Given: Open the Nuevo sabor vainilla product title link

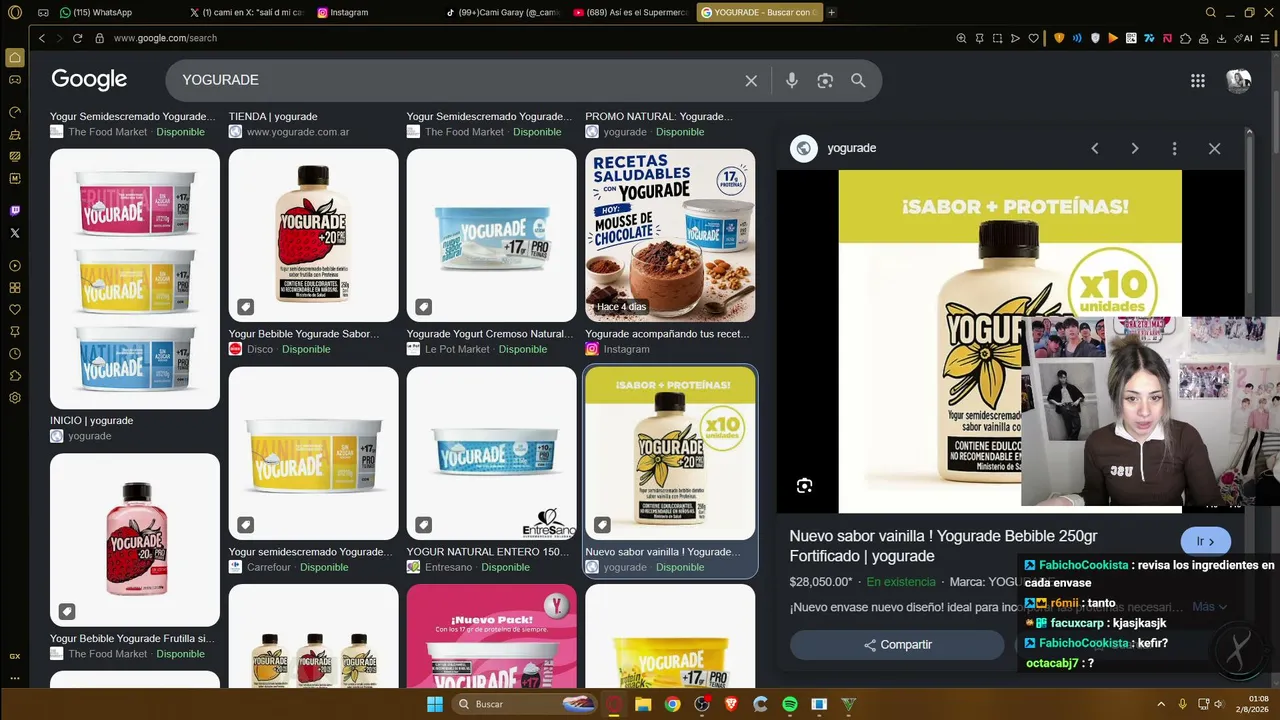Looking at the screenshot, I should pos(943,546).
